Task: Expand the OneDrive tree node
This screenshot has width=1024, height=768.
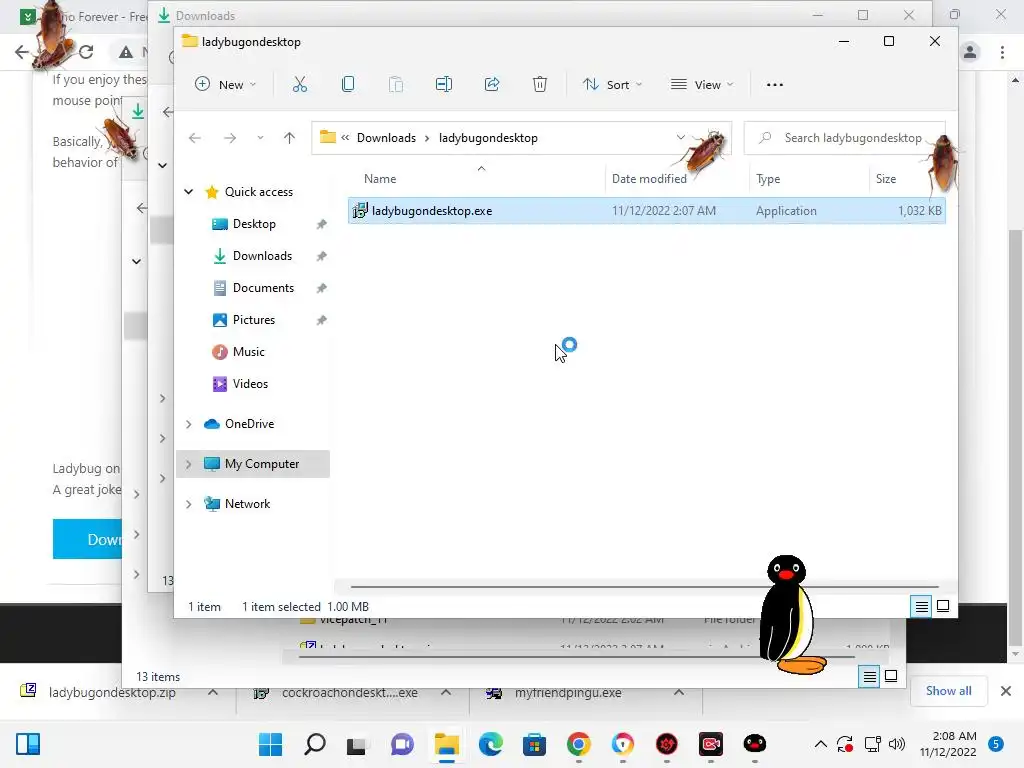Action: (x=189, y=424)
